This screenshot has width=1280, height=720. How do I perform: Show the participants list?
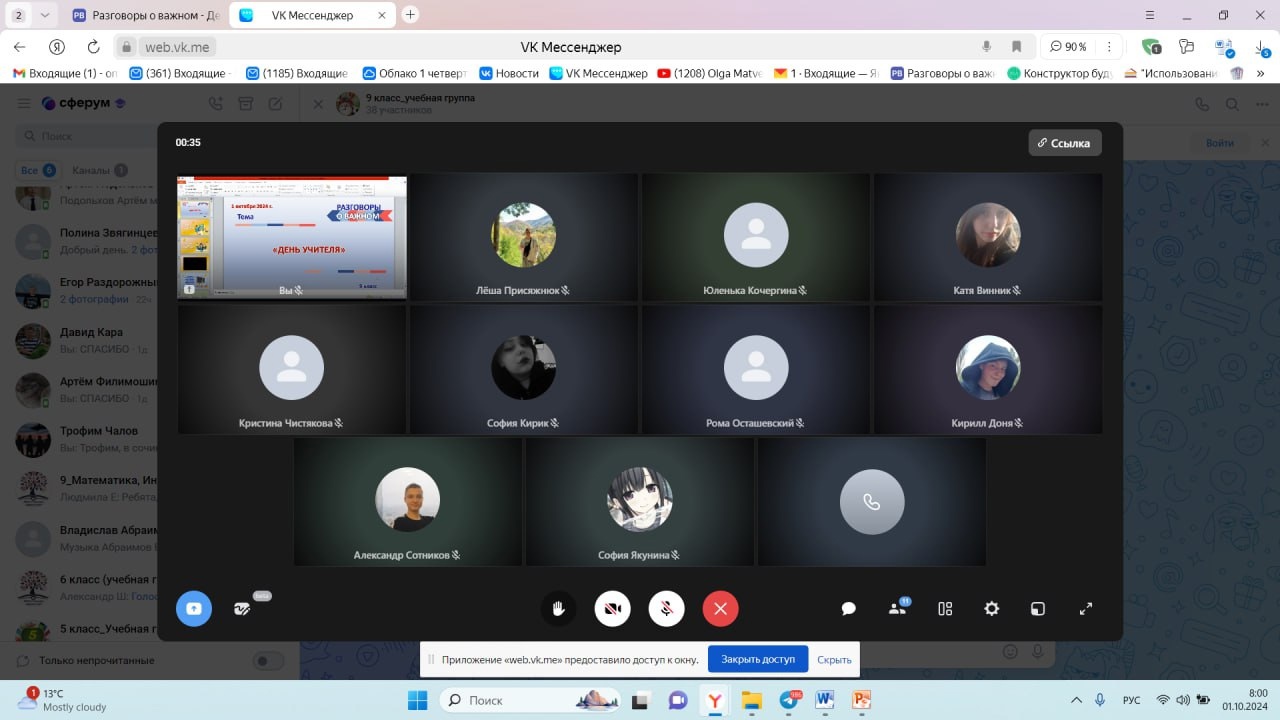pyautogui.click(x=897, y=608)
